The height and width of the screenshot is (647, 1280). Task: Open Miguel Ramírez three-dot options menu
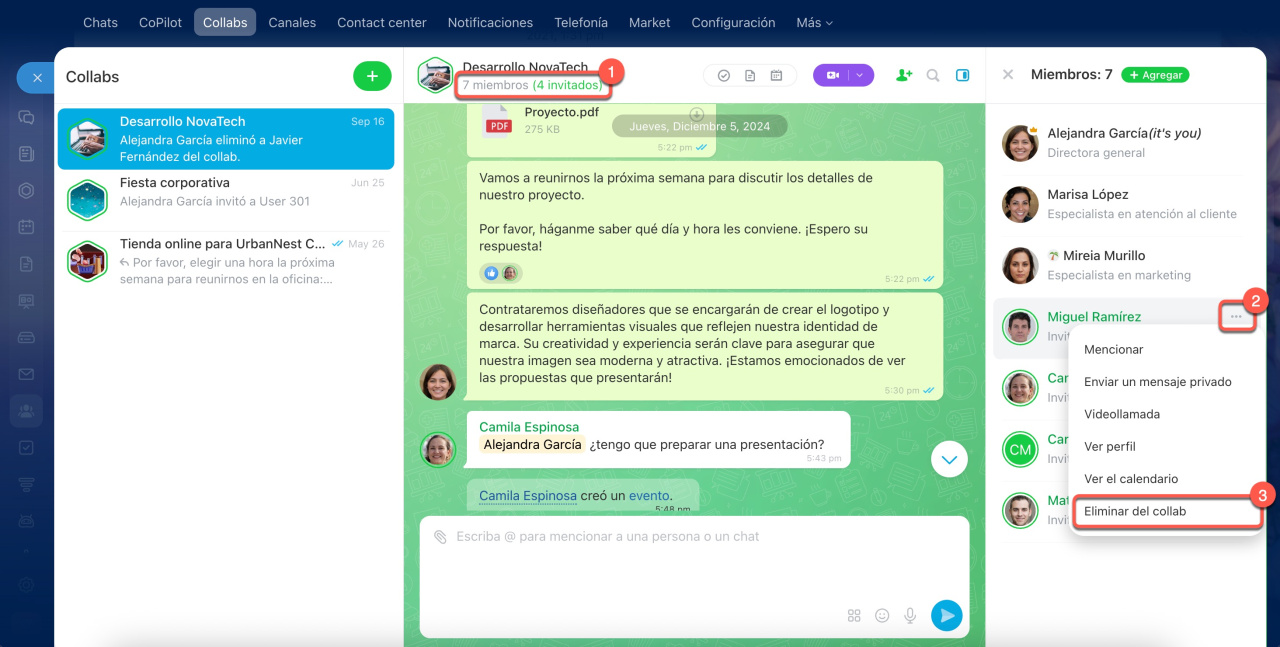click(x=1237, y=317)
